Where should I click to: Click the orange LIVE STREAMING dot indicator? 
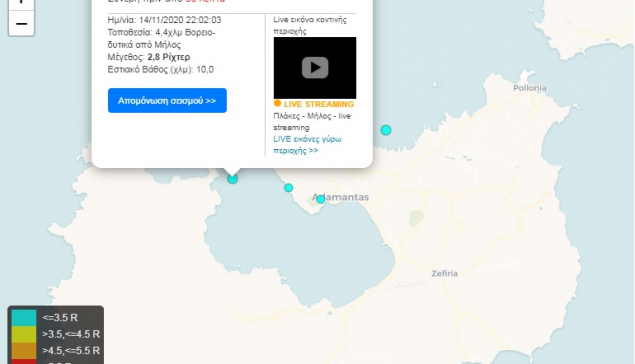tap(277, 103)
